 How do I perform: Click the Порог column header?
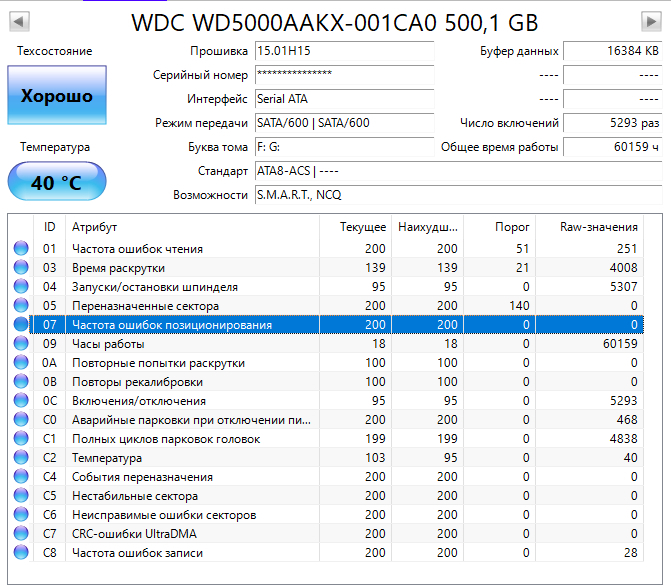click(499, 227)
